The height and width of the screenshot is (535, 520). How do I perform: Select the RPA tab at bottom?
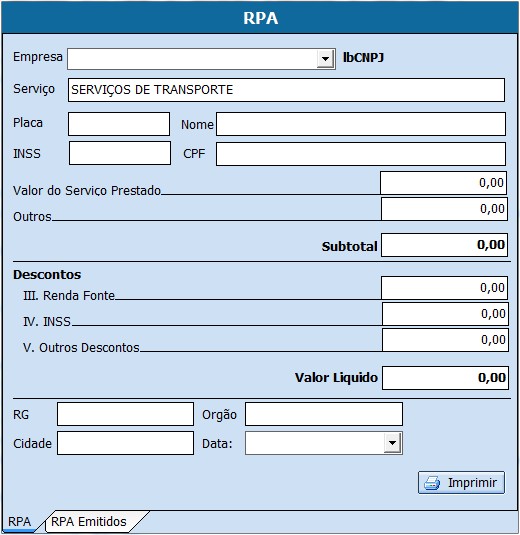coord(20,521)
